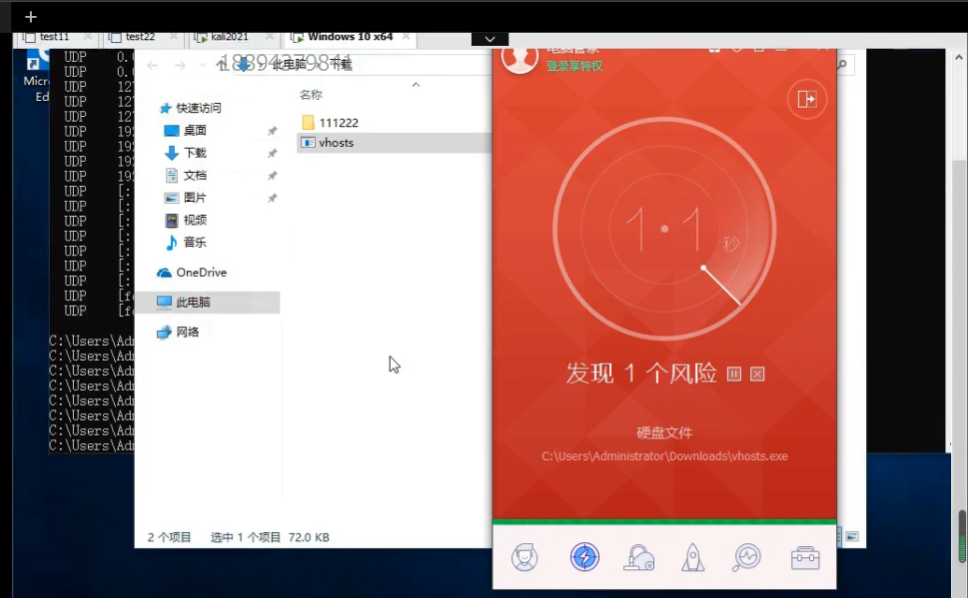Pause the running virus scan
This screenshot has width=968, height=598.
[734, 374]
